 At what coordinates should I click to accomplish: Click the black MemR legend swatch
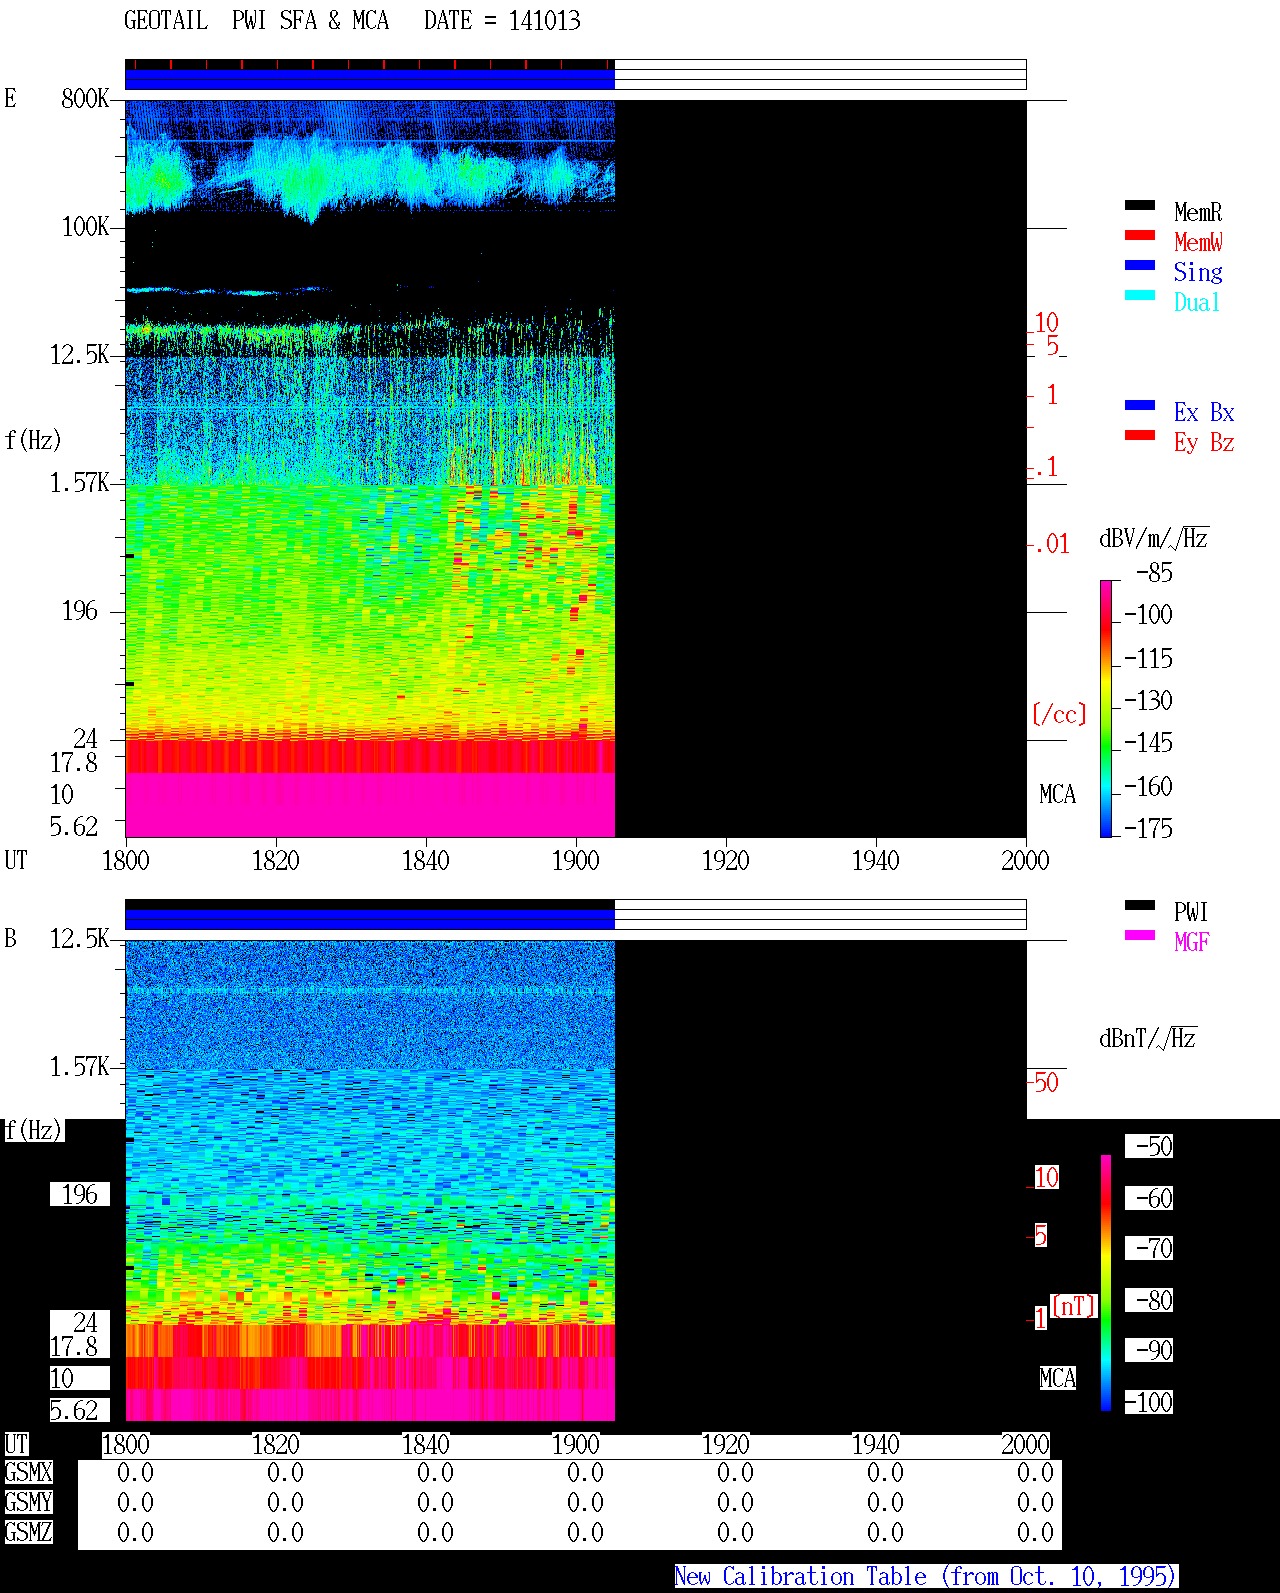1140,205
